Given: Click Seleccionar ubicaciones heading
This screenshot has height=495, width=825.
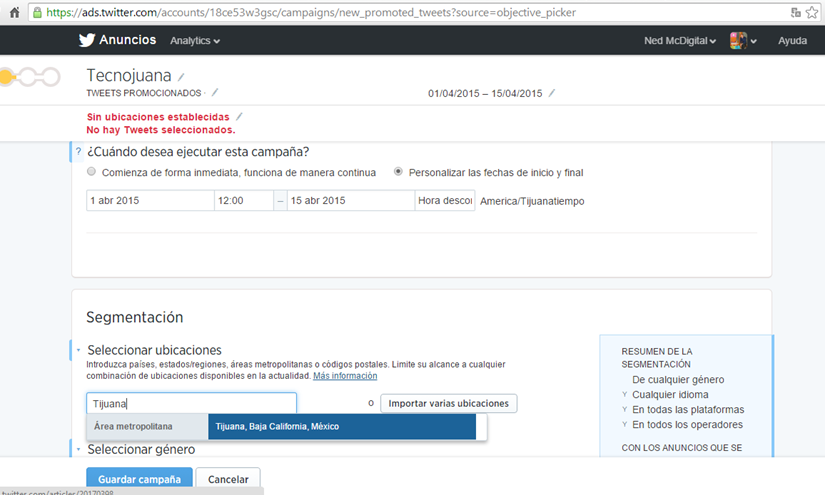Looking at the screenshot, I should 154,350.
